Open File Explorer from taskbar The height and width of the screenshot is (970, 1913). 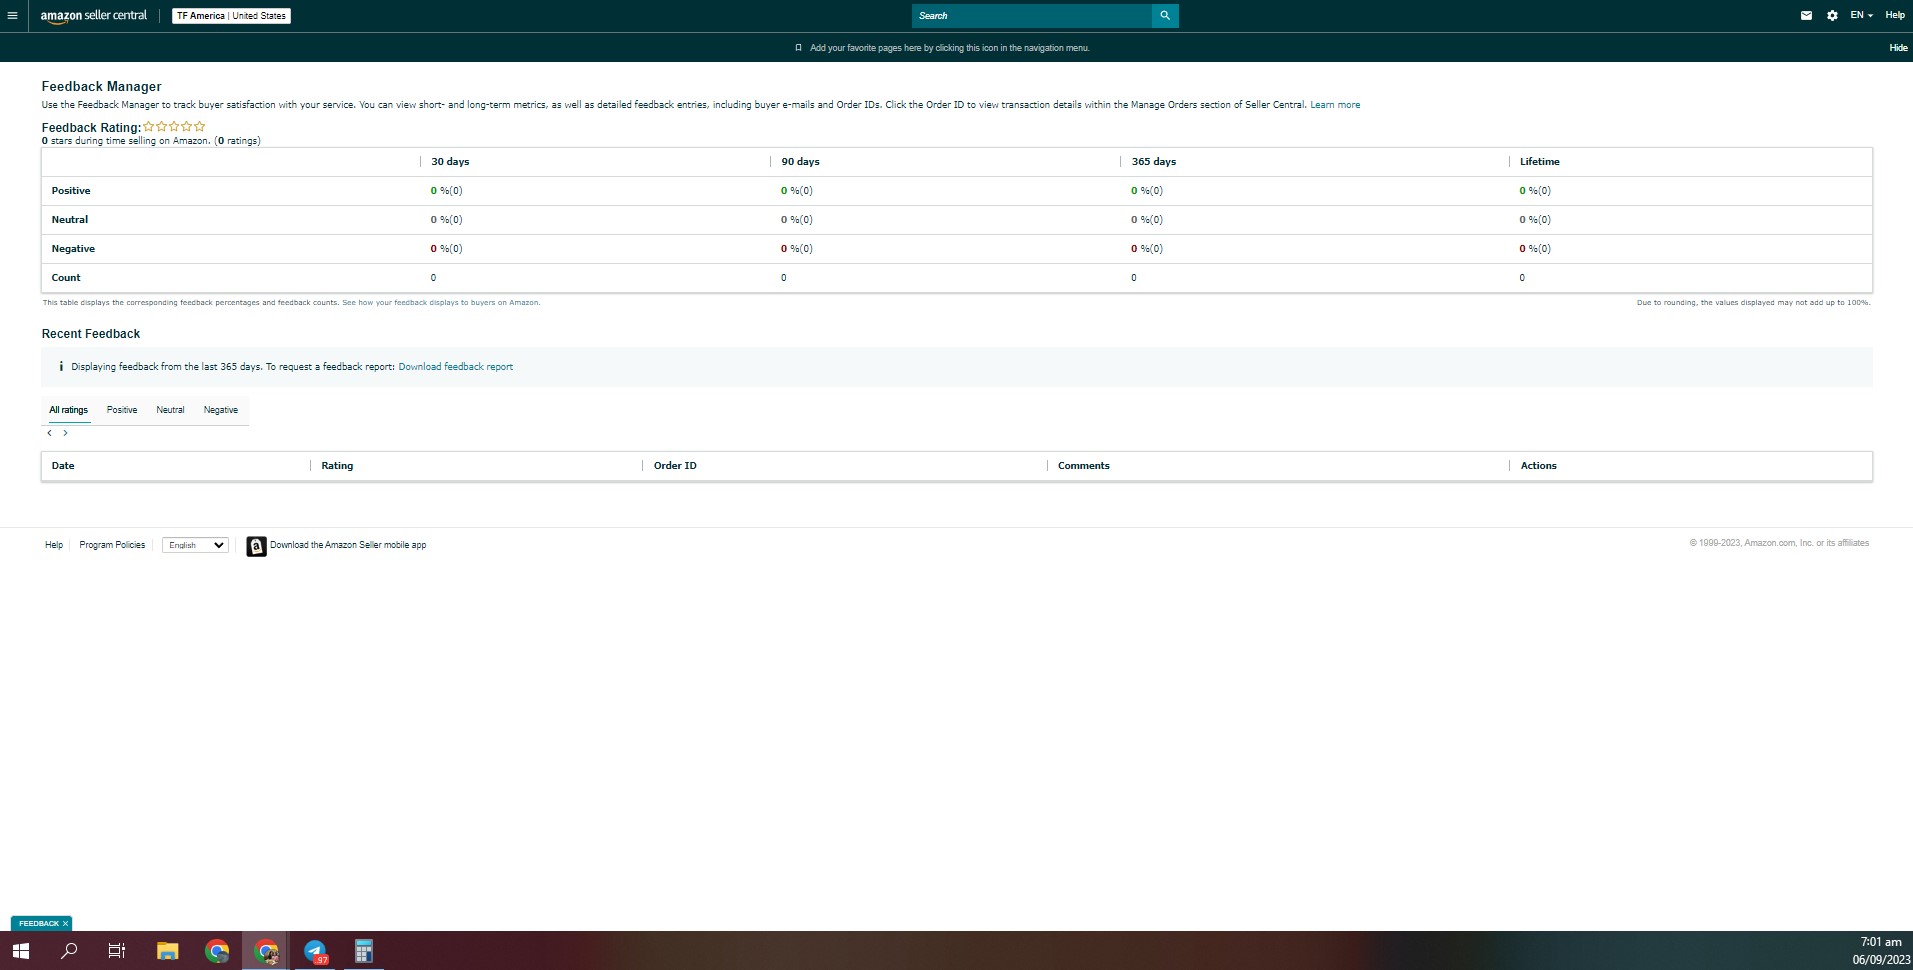tap(167, 951)
